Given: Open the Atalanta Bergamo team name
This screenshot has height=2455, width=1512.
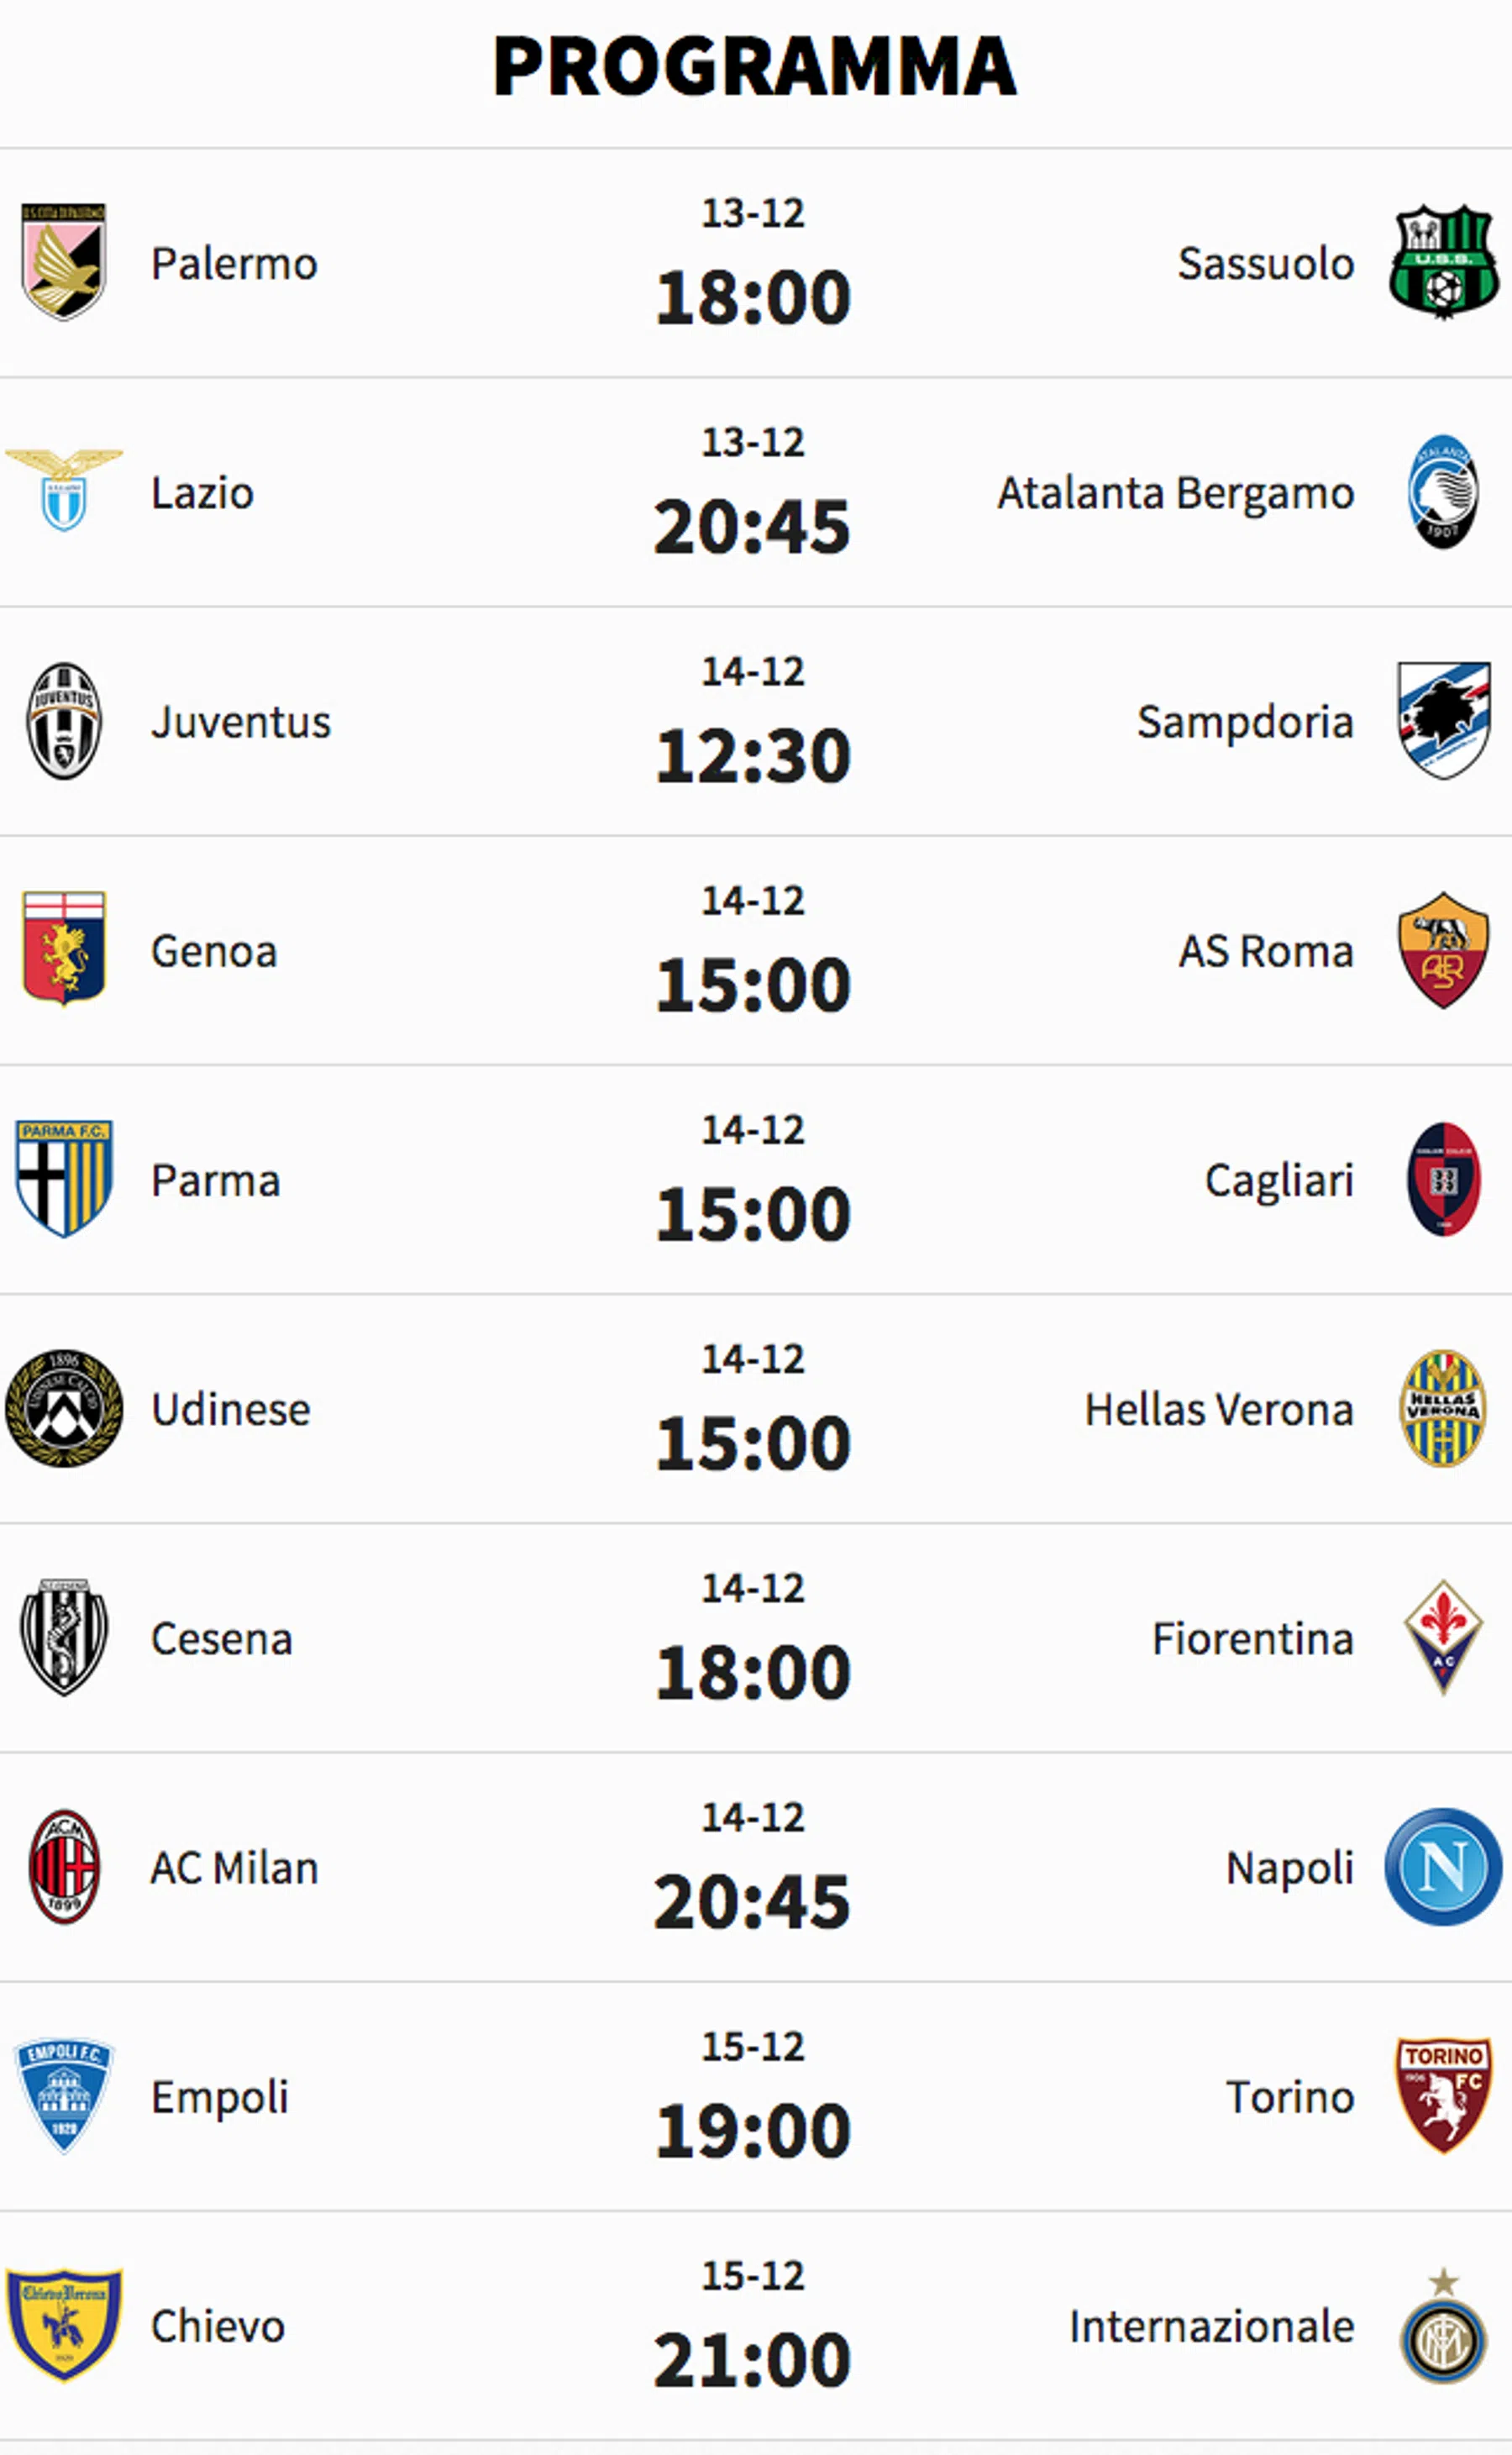Looking at the screenshot, I should pyautogui.click(x=1175, y=493).
